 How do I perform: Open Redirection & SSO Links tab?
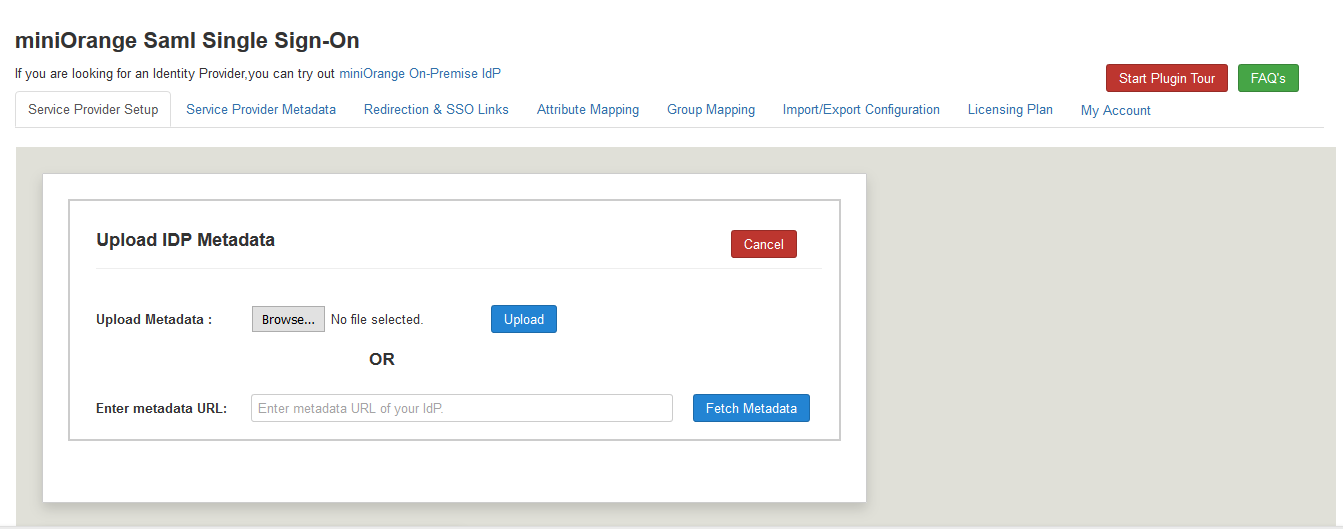click(x=436, y=110)
